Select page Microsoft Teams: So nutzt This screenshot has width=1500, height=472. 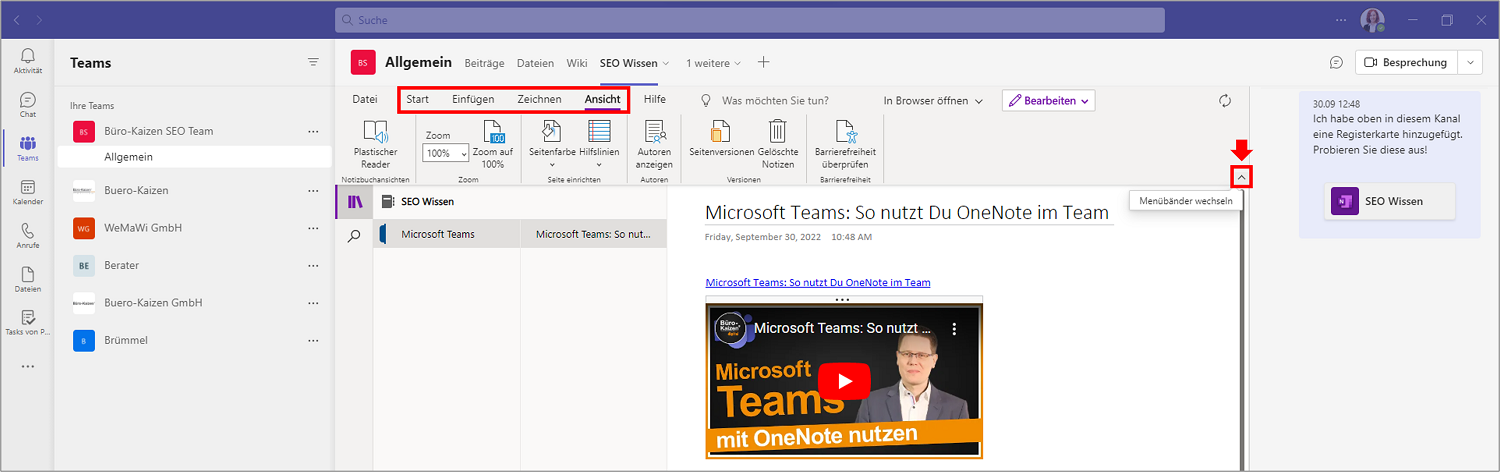click(594, 234)
